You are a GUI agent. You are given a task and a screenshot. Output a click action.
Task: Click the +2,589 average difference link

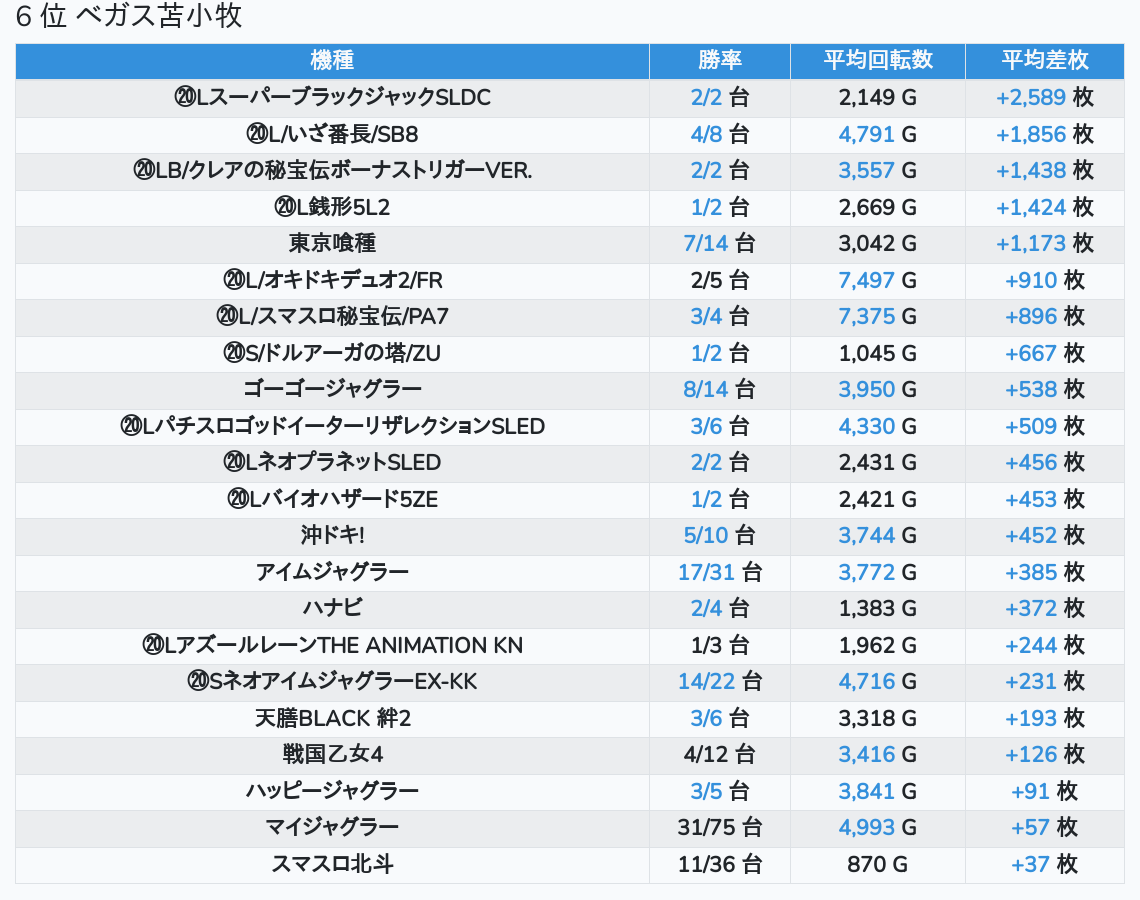point(1030,98)
